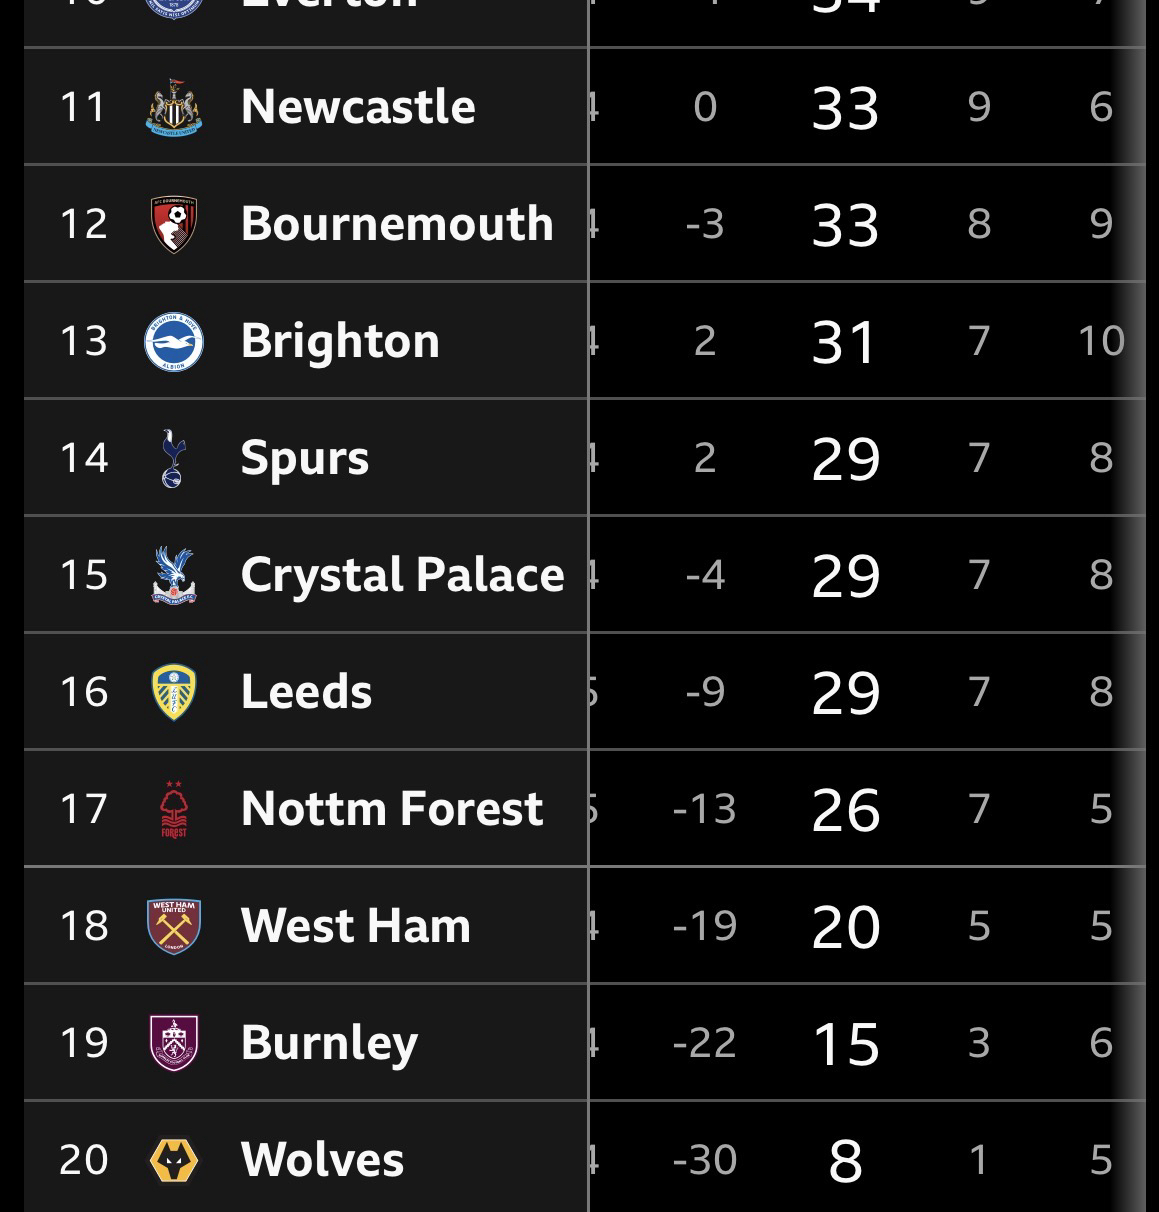1159x1212 pixels.
Task: Click the Wolves wolf-head badge
Action: coord(174,1160)
